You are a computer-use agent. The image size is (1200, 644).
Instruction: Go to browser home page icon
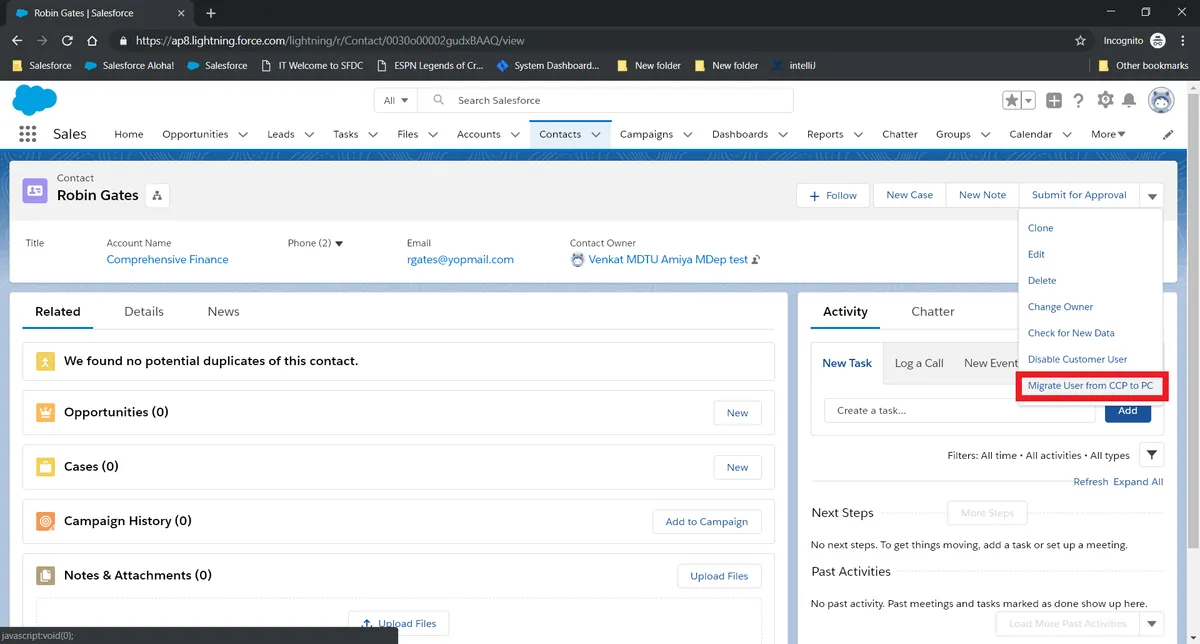pyautogui.click(x=92, y=41)
